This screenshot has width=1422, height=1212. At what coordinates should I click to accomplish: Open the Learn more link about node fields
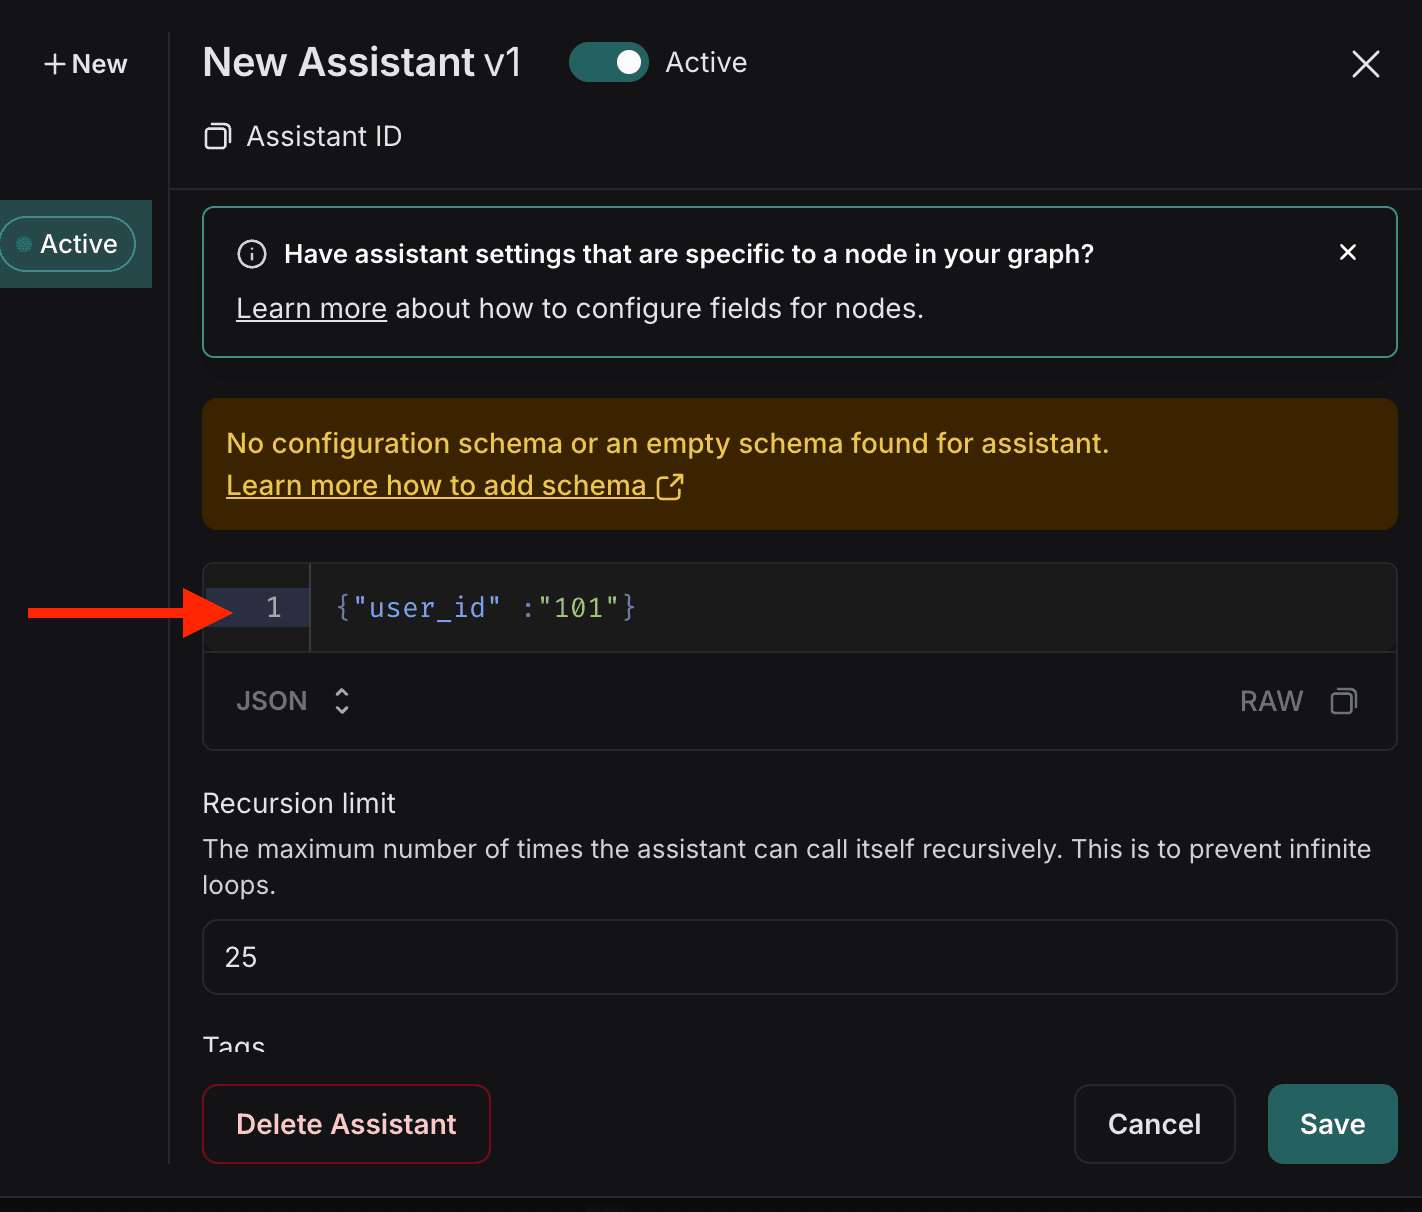(x=310, y=308)
